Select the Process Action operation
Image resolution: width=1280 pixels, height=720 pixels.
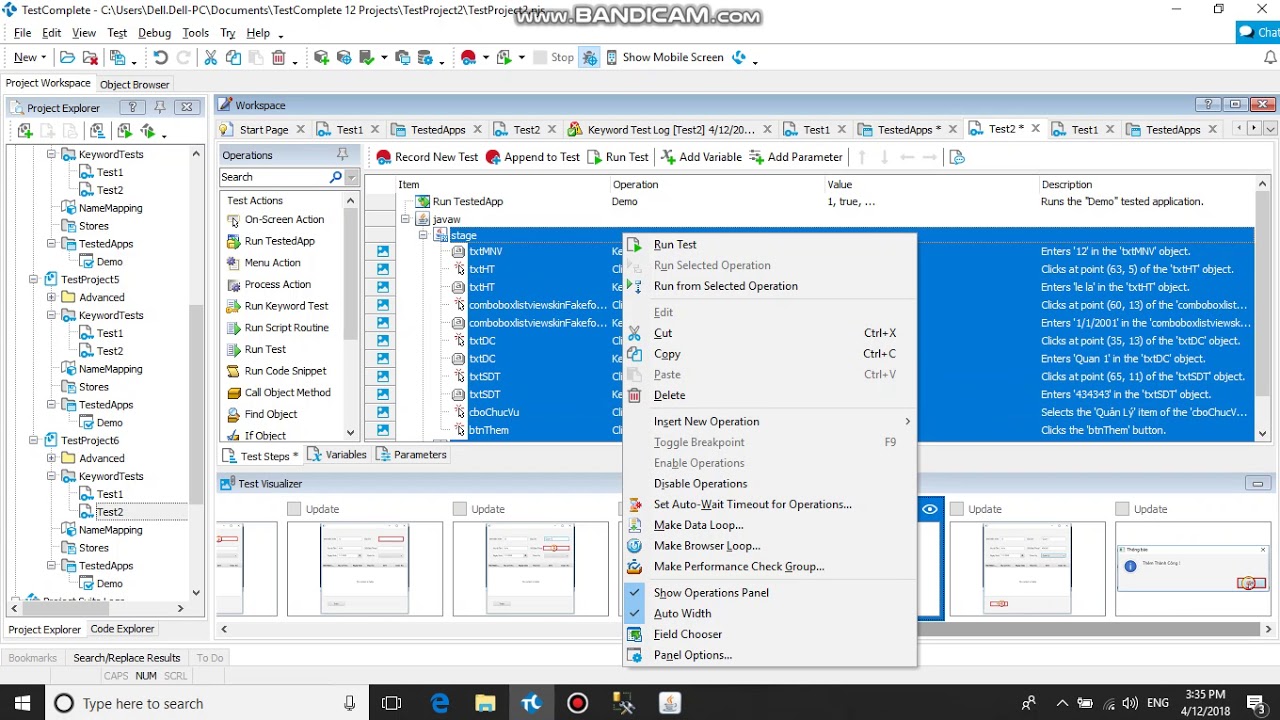pos(268,285)
